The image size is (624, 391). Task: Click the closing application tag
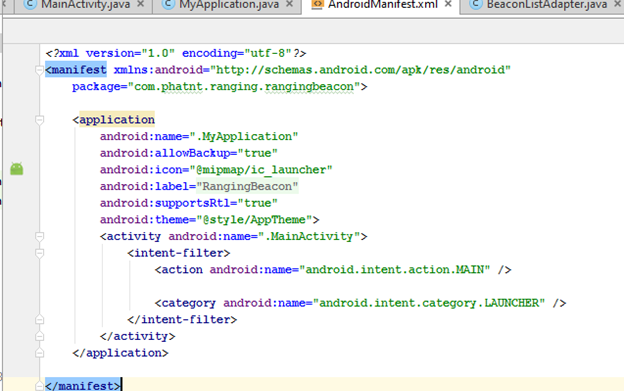121,353
